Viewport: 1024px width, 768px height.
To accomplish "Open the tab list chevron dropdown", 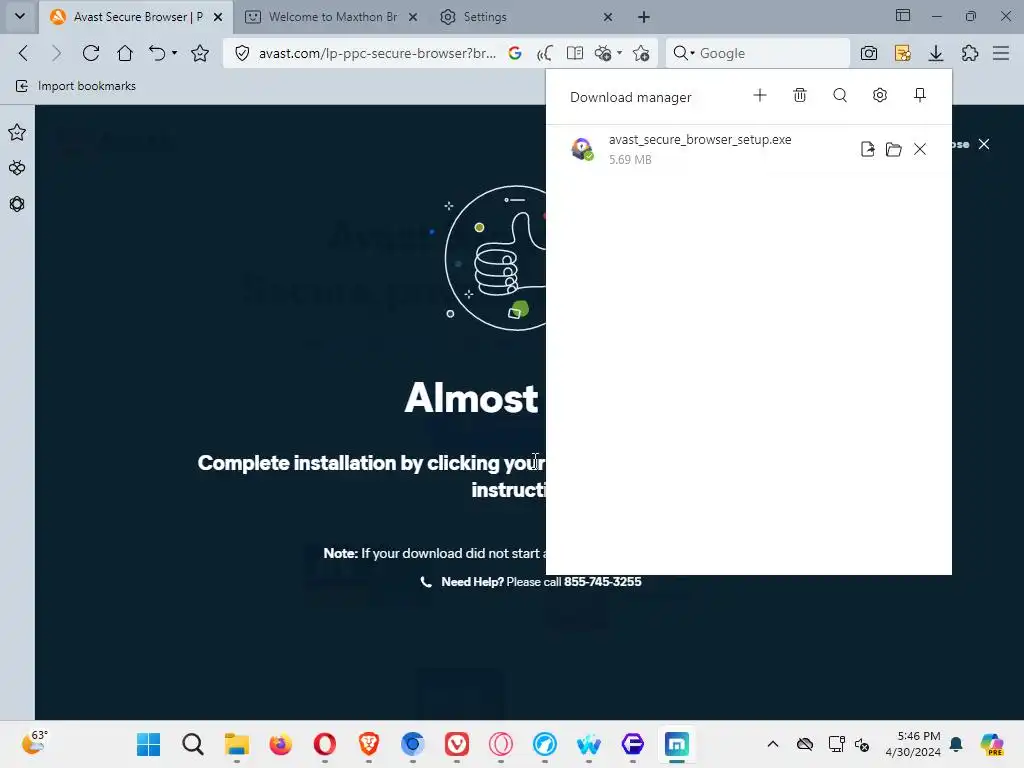I will [x=20, y=16].
